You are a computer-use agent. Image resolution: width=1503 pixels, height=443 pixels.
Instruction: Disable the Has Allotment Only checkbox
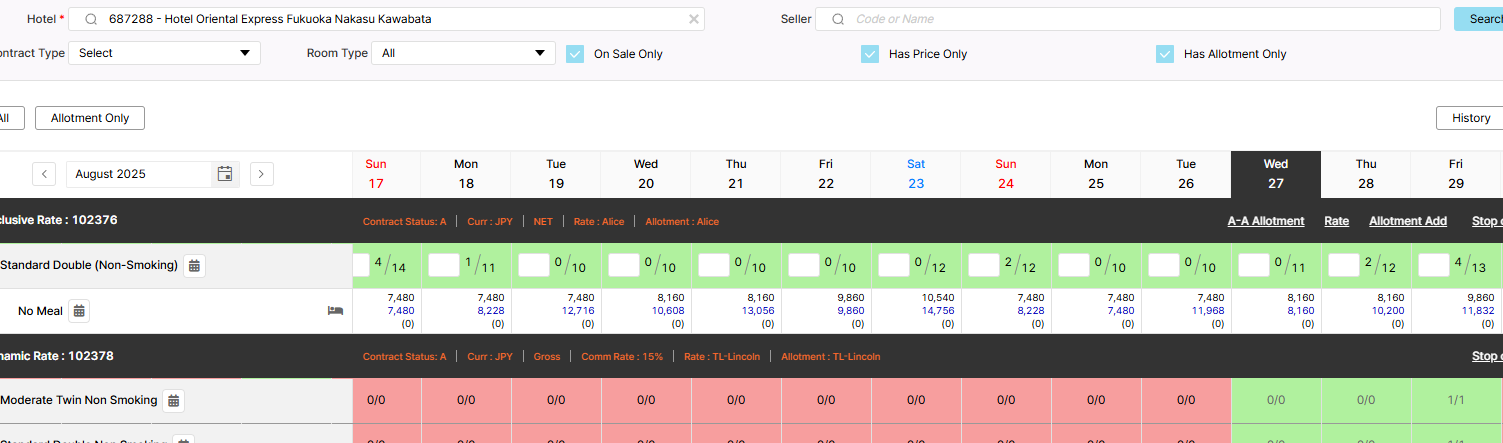click(1165, 54)
